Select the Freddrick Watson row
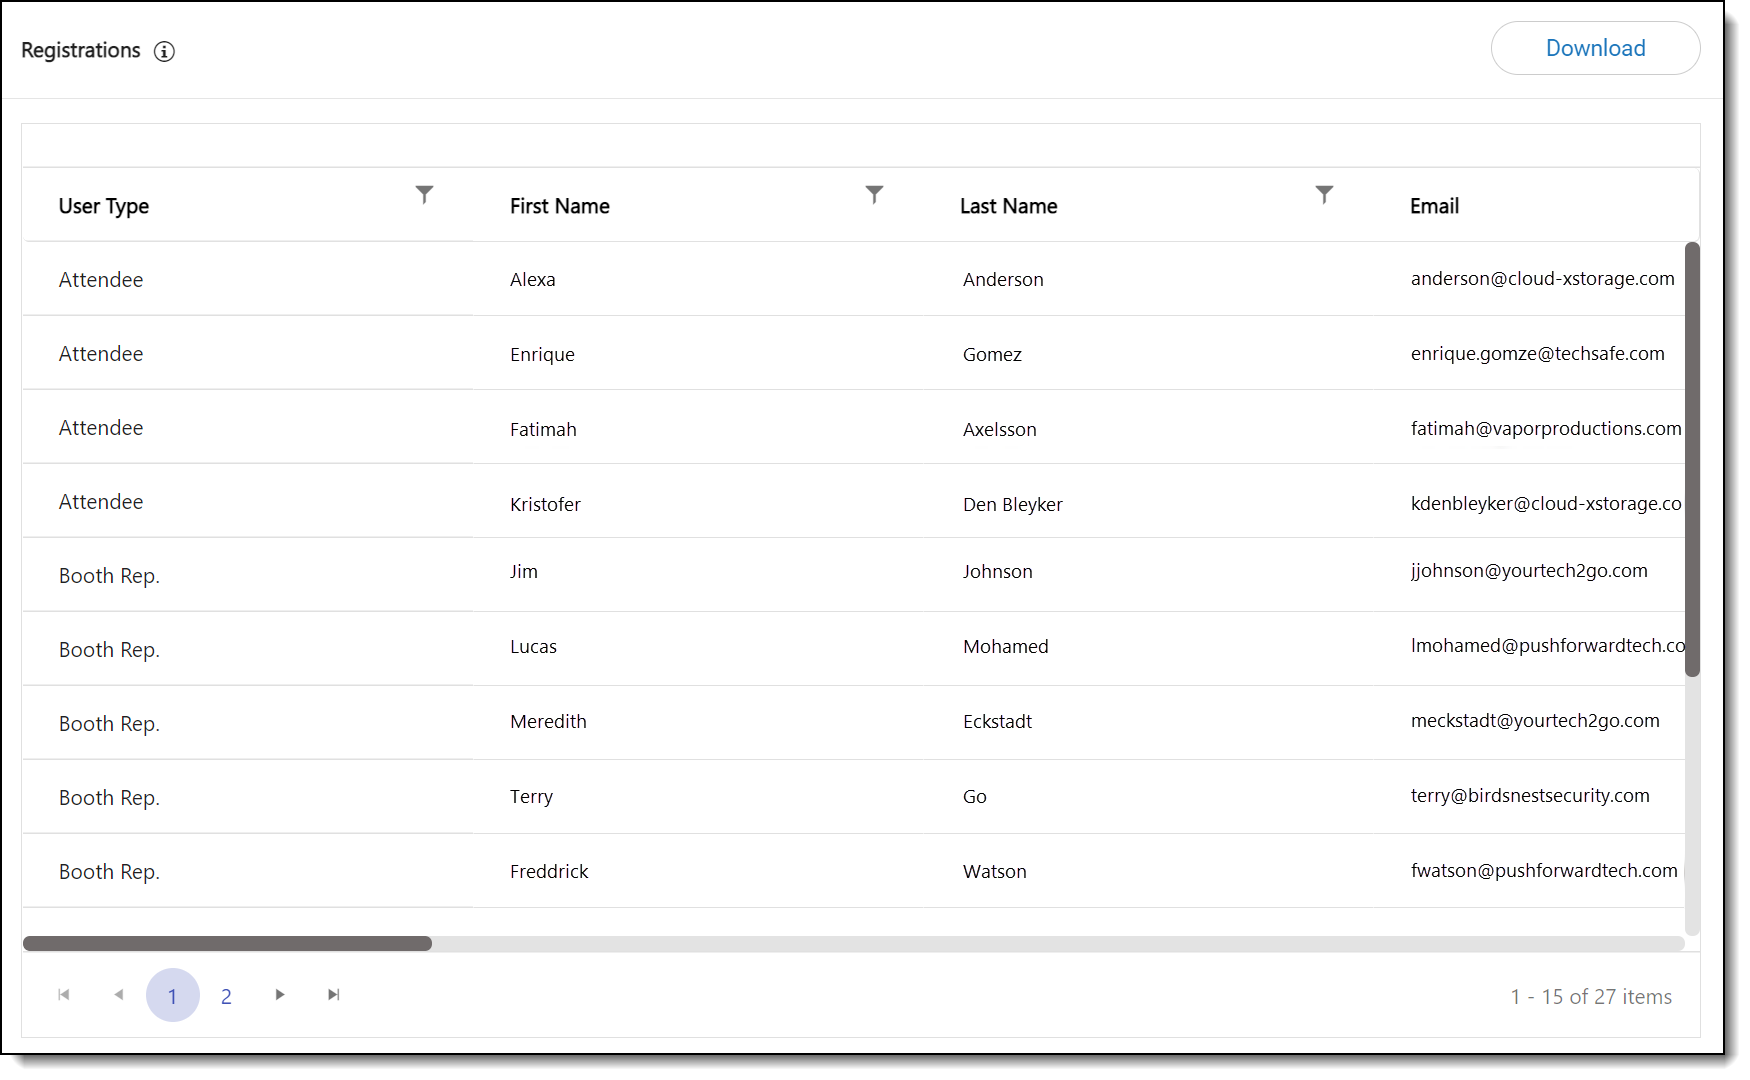 tap(549, 872)
